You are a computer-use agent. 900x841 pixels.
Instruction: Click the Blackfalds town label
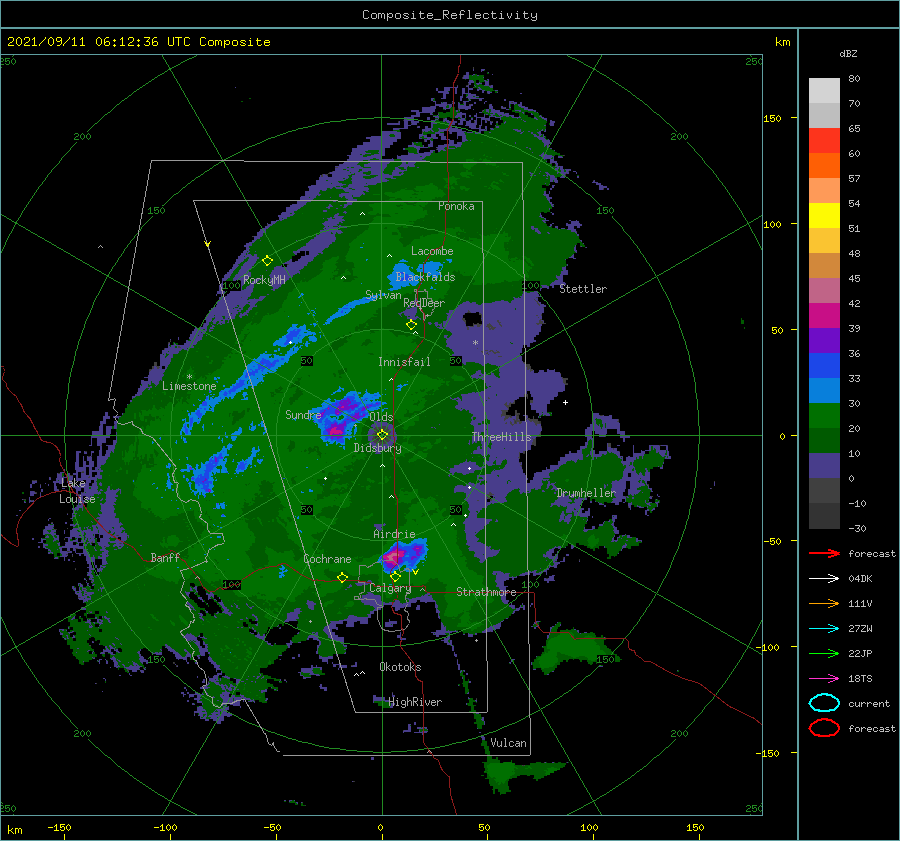[x=425, y=277]
